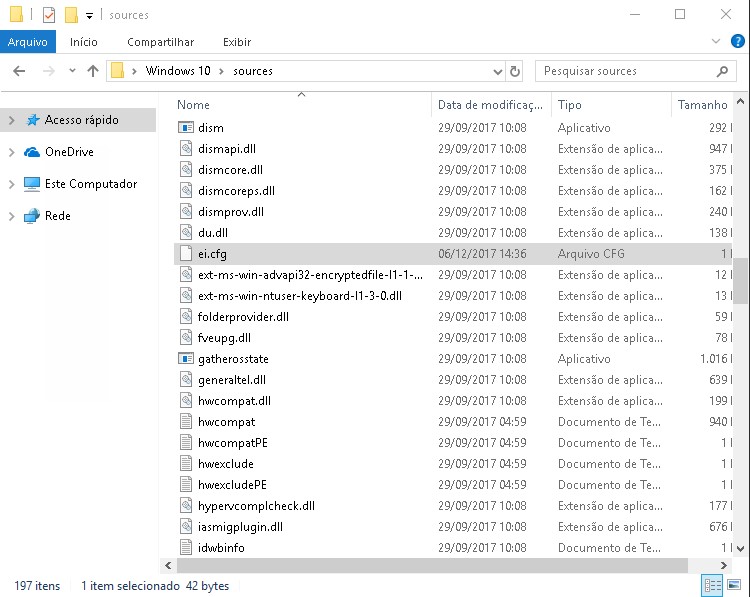Click the iasmigplugin.dll file name

[x=240, y=527]
